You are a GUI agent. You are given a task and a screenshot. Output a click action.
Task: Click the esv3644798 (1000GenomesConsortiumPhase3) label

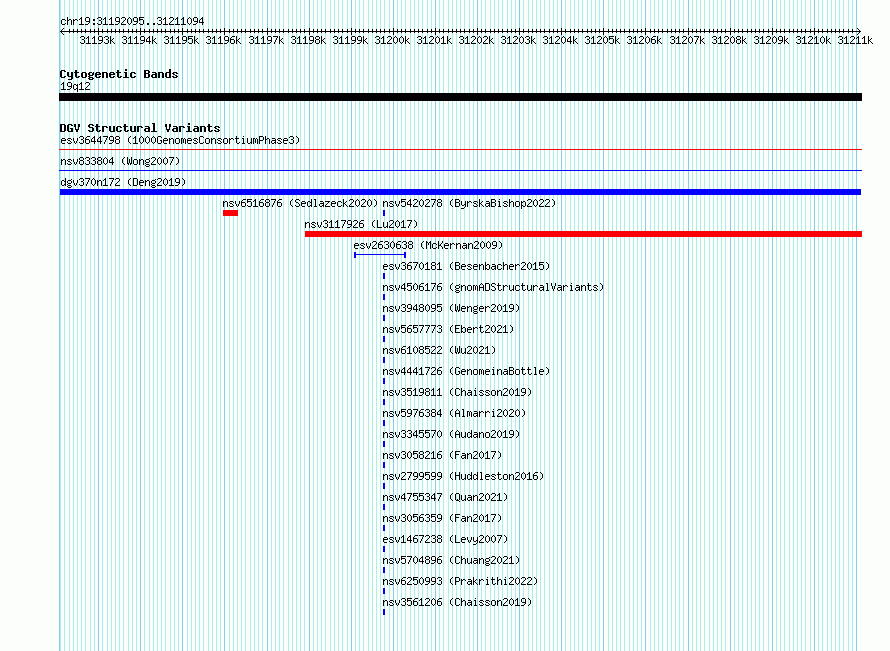point(180,140)
